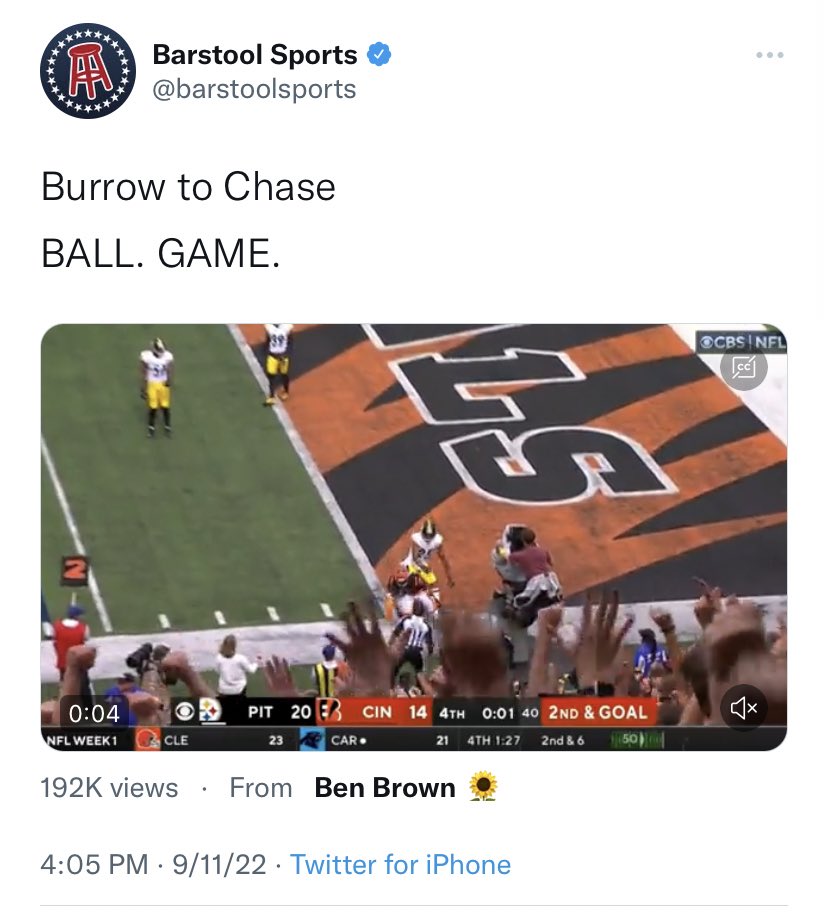Screen dimensions: 828x920
Task: Open Ben Brown's profile from video credit
Action: click(x=385, y=787)
